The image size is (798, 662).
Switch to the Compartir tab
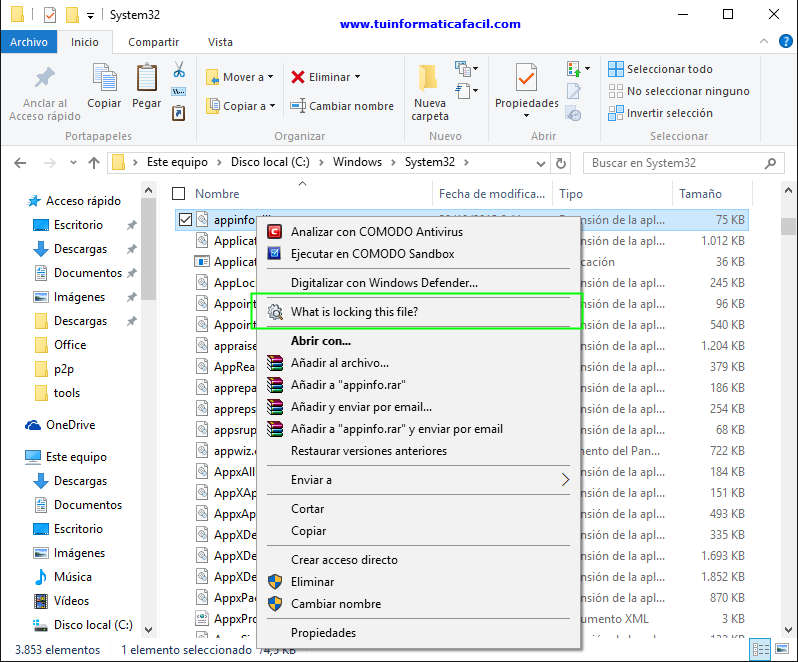[153, 42]
